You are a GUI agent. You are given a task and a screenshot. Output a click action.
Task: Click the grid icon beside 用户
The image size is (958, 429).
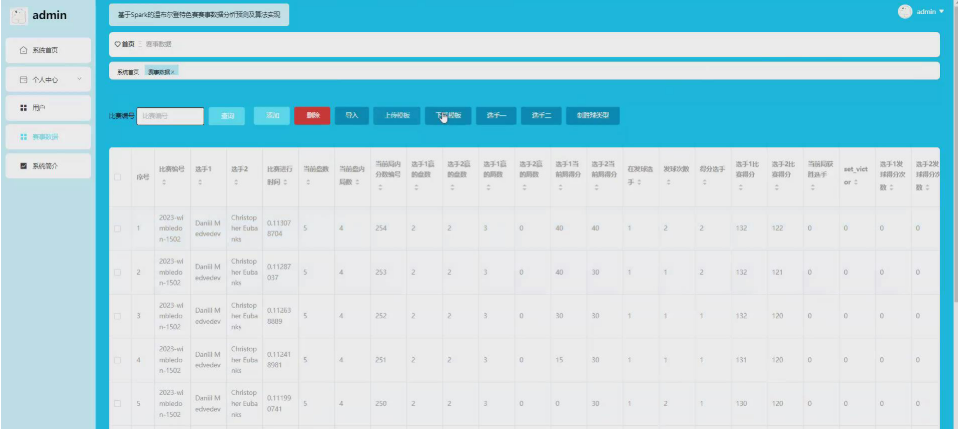pos(23,108)
